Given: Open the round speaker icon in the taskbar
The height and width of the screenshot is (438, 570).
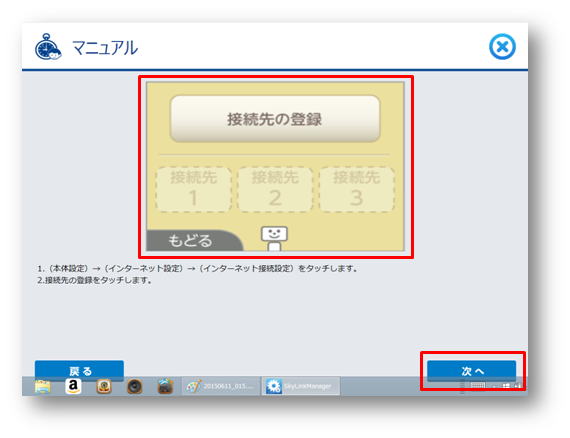Looking at the screenshot, I should pyautogui.click(x=135, y=386).
